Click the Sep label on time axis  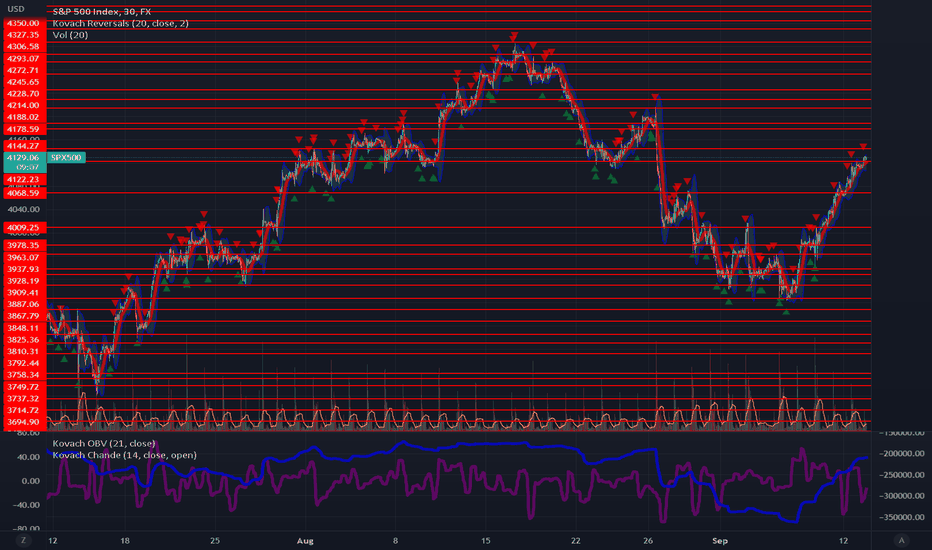coord(720,540)
